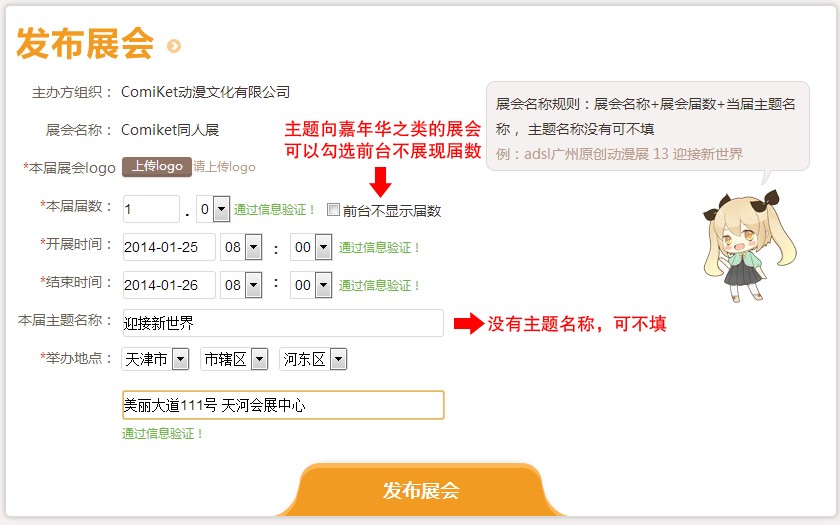Click the 结束时间 date field 2014-01-26
Screen dimensions: 840x525
pyautogui.click(x=169, y=285)
